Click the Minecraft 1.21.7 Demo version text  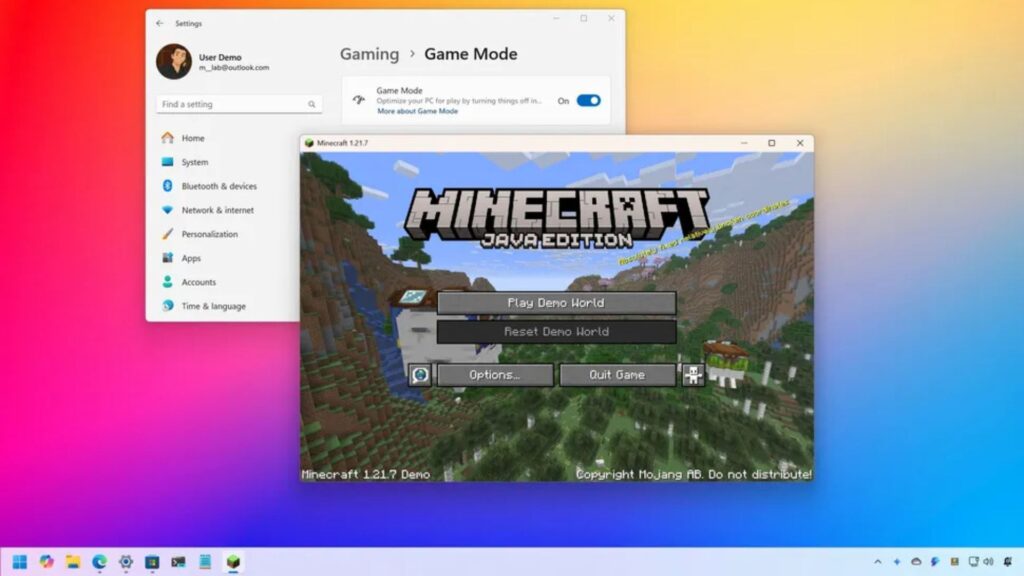pos(366,475)
